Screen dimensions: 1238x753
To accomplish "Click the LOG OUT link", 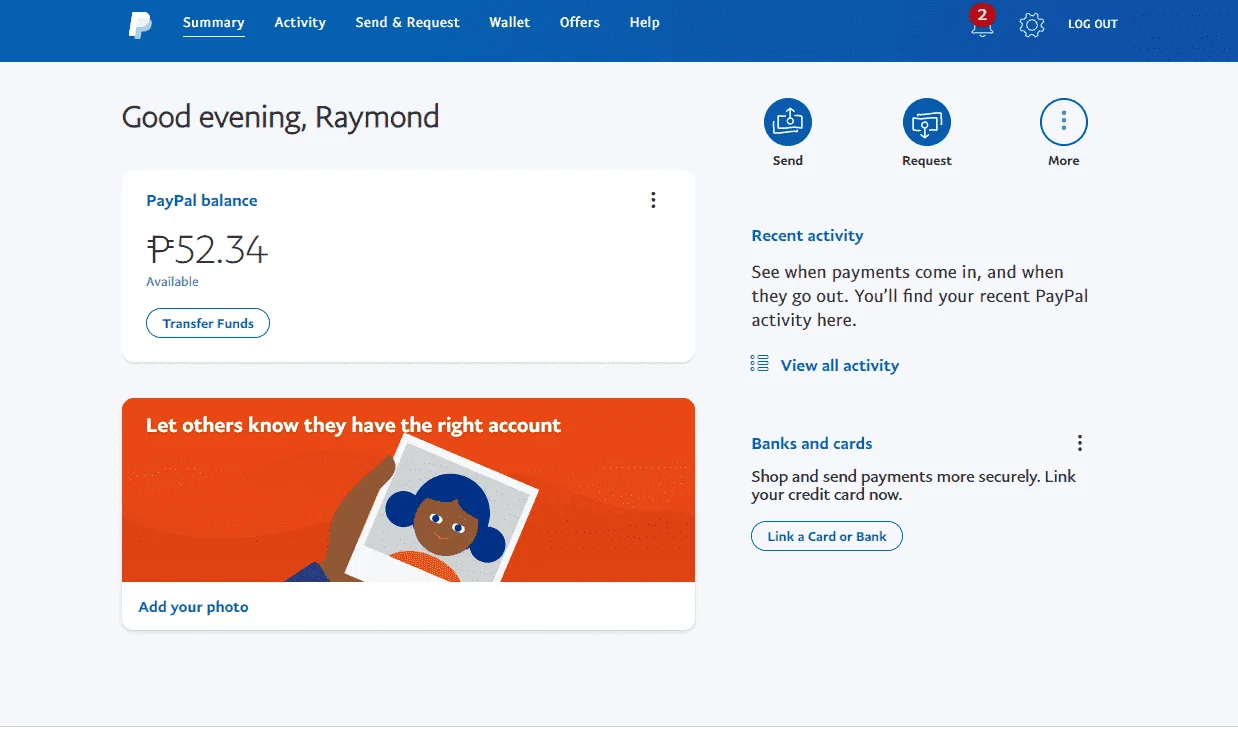I will click(x=1093, y=24).
